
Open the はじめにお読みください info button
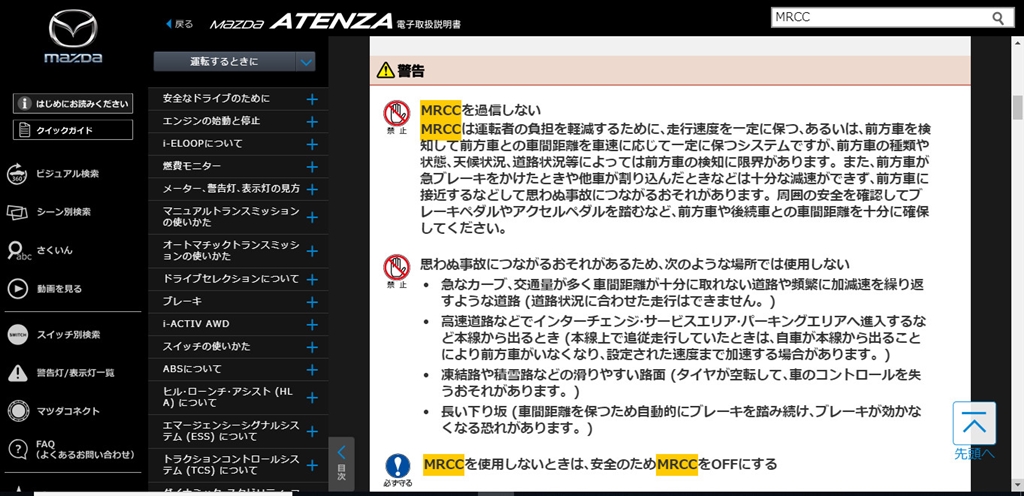[73, 103]
